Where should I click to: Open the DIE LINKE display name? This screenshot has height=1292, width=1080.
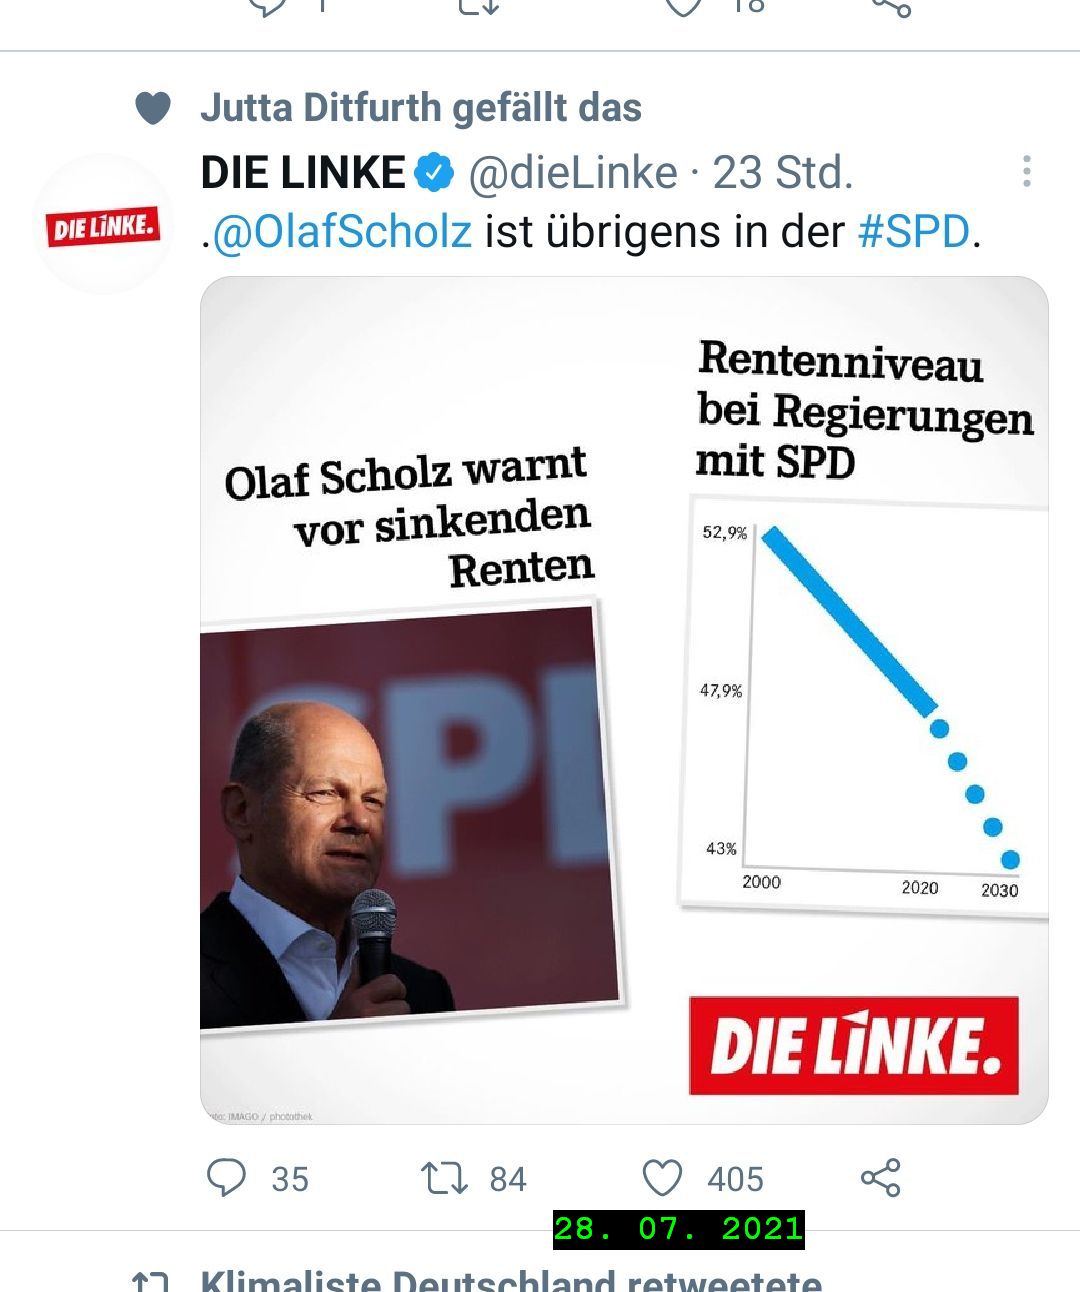[302, 173]
